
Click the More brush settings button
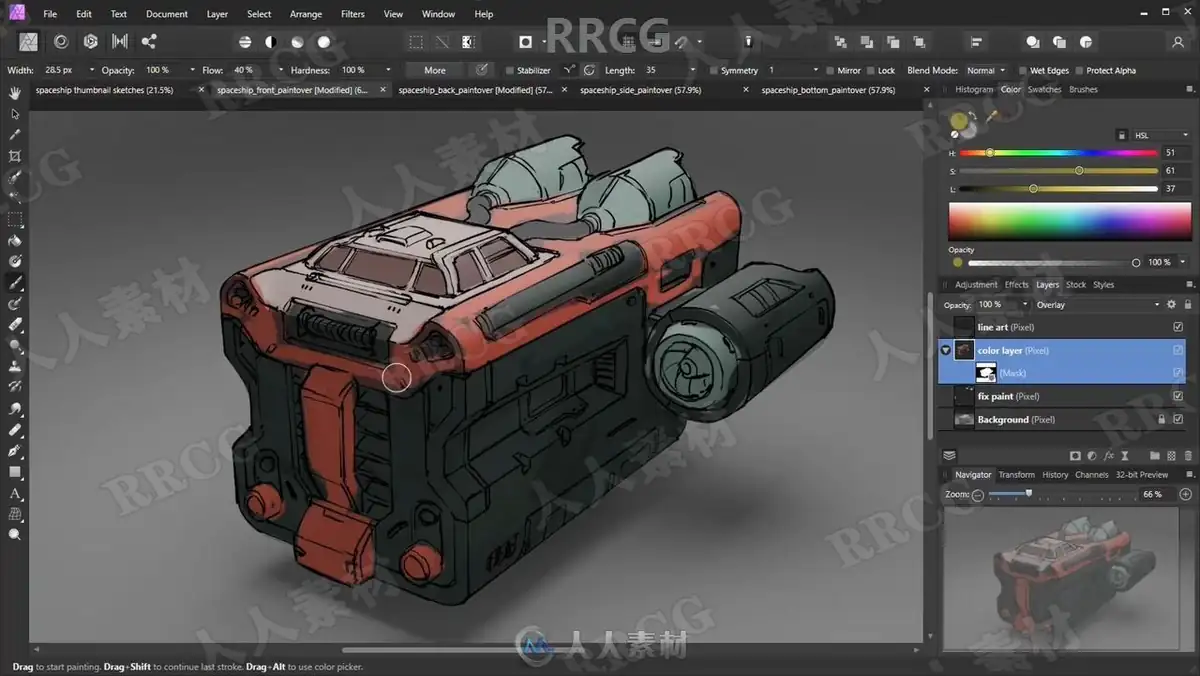[435, 70]
